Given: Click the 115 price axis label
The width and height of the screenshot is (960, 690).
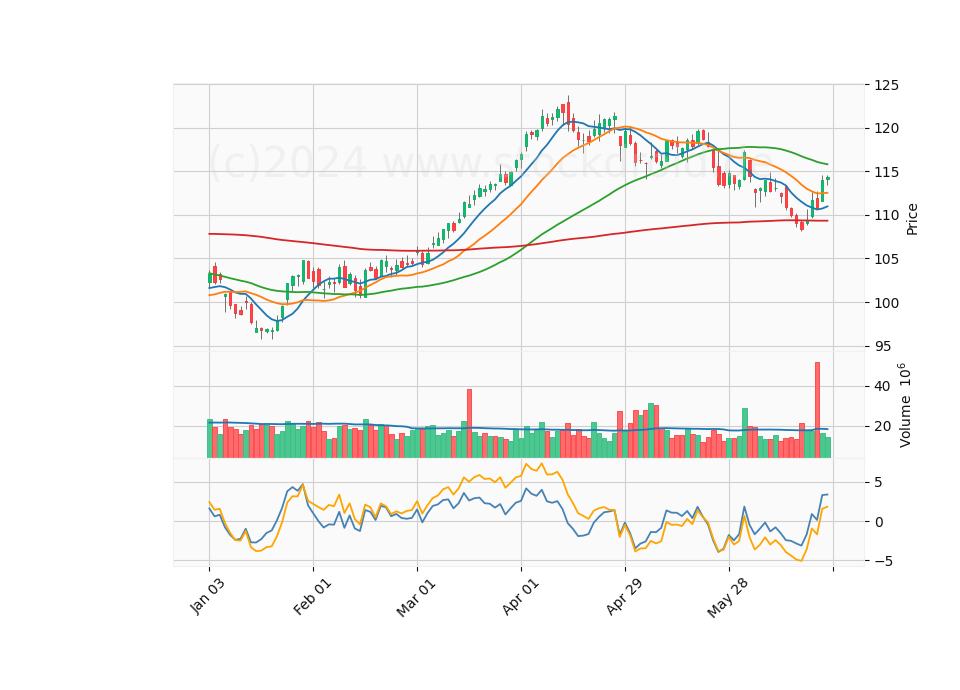Looking at the screenshot, I should (x=887, y=172).
